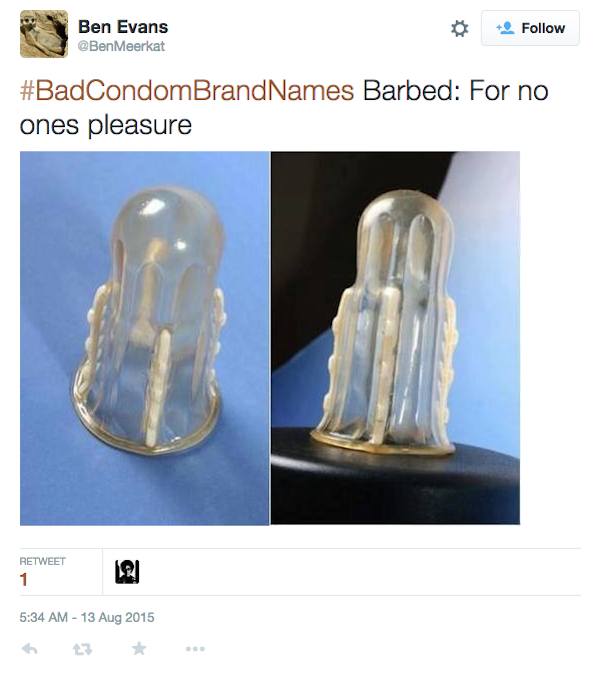The width and height of the screenshot is (600, 673).
Task: Enlarge the left photo on blue background
Action: 144,338
